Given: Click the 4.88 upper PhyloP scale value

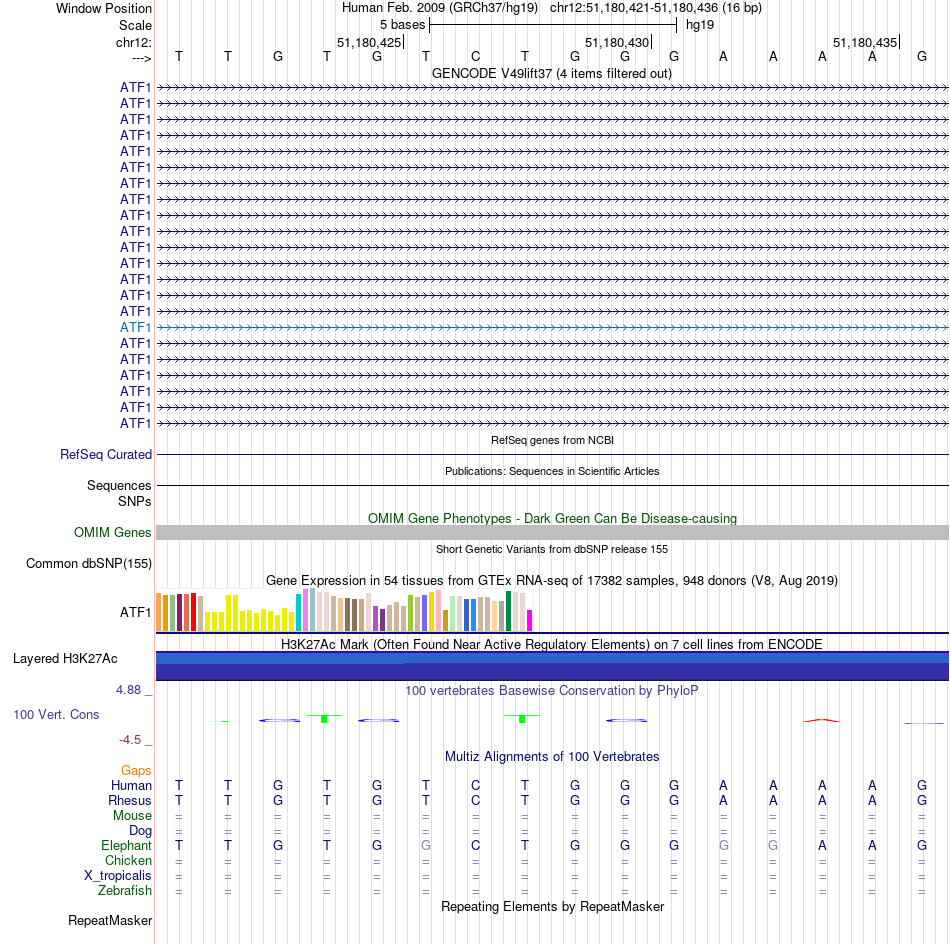Looking at the screenshot, I should coord(128,690).
